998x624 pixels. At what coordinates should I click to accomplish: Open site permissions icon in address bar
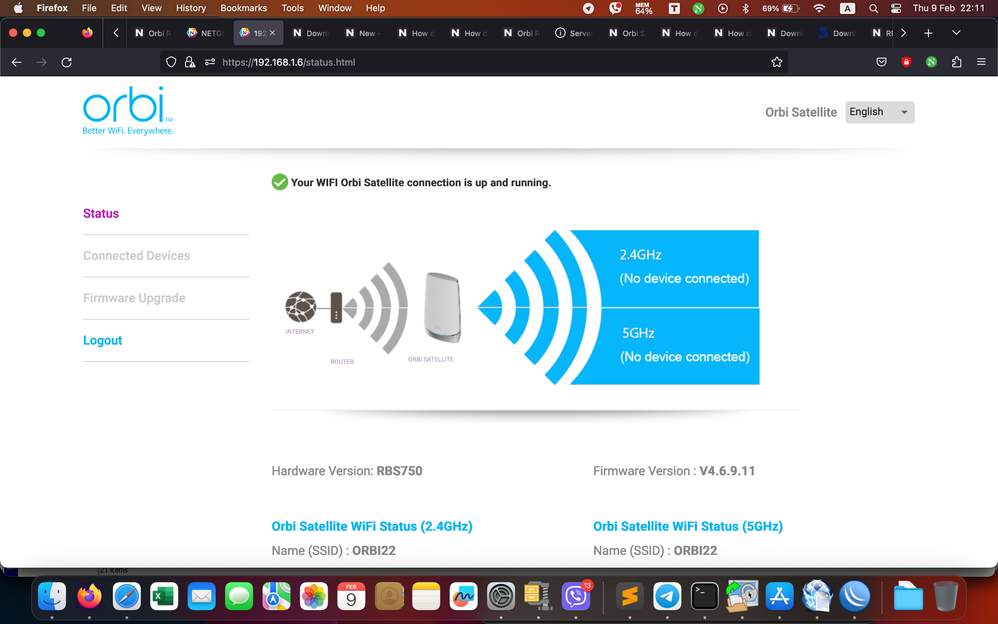(209, 62)
